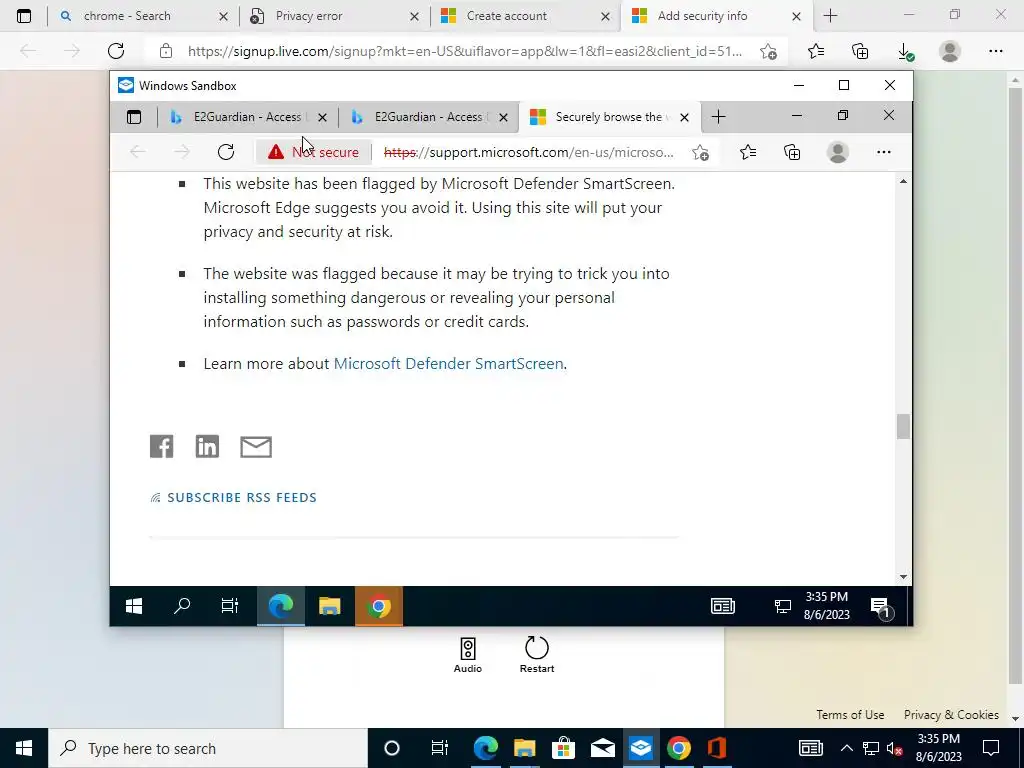
Task: Switch to first E2Guardian tab in Sandbox
Action: [248, 117]
